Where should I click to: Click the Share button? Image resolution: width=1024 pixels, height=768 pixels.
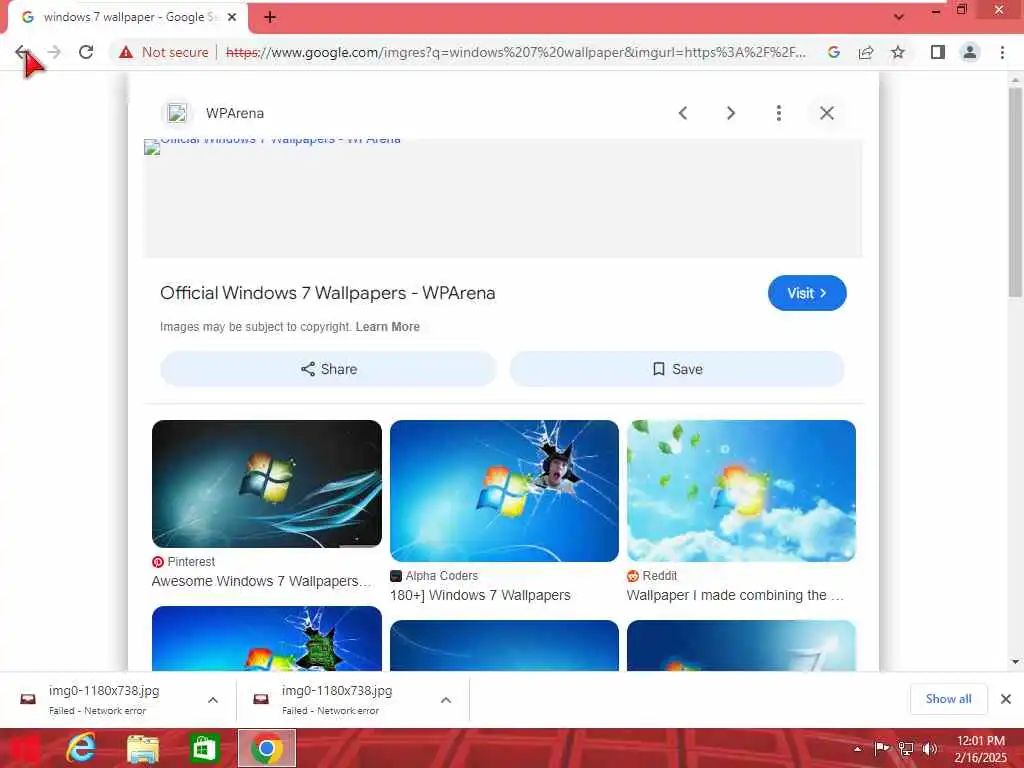[x=328, y=369]
